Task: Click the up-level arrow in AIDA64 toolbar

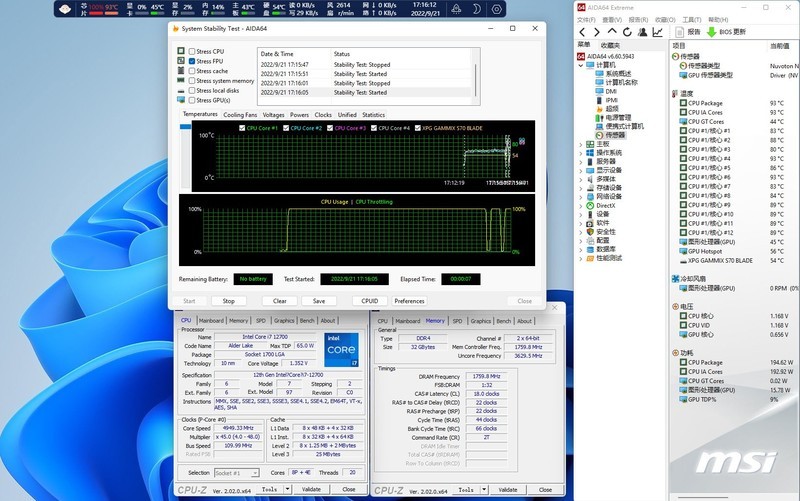Action: coord(612,32)
